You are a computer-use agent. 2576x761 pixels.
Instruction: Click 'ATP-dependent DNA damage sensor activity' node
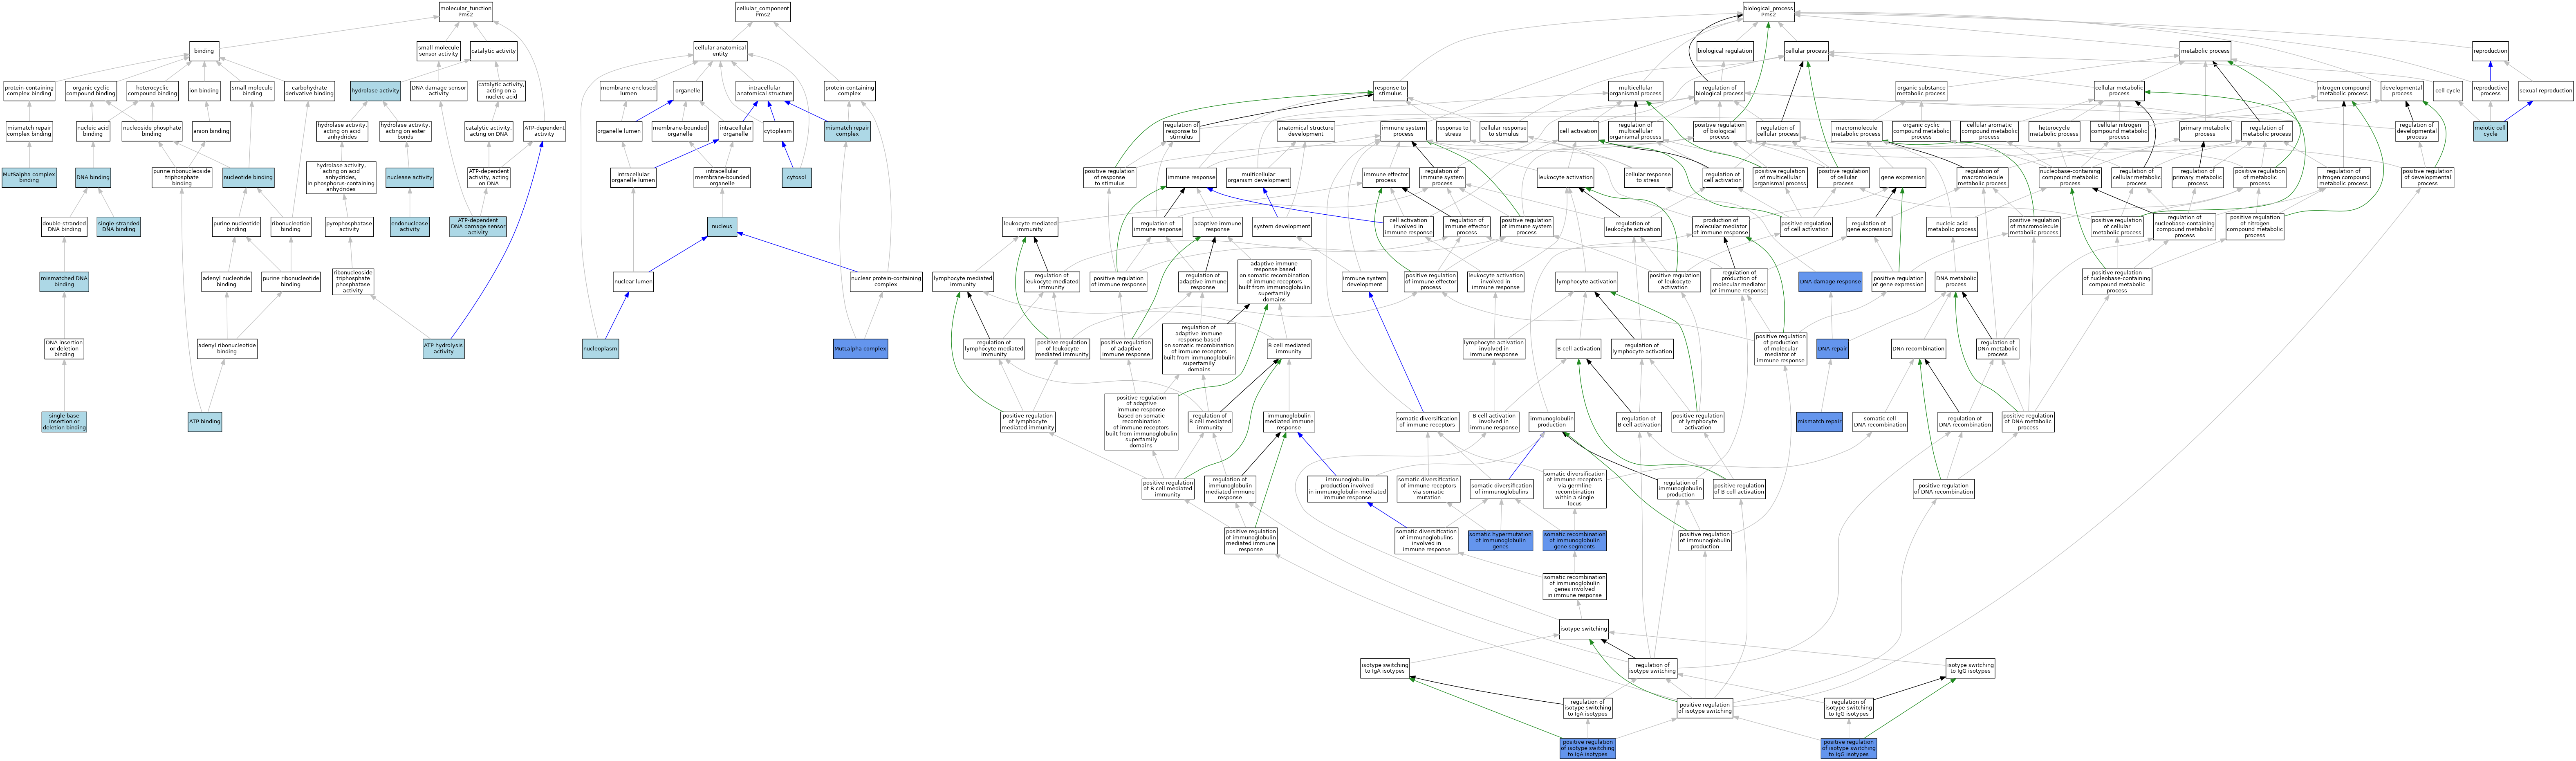point(478,227)
